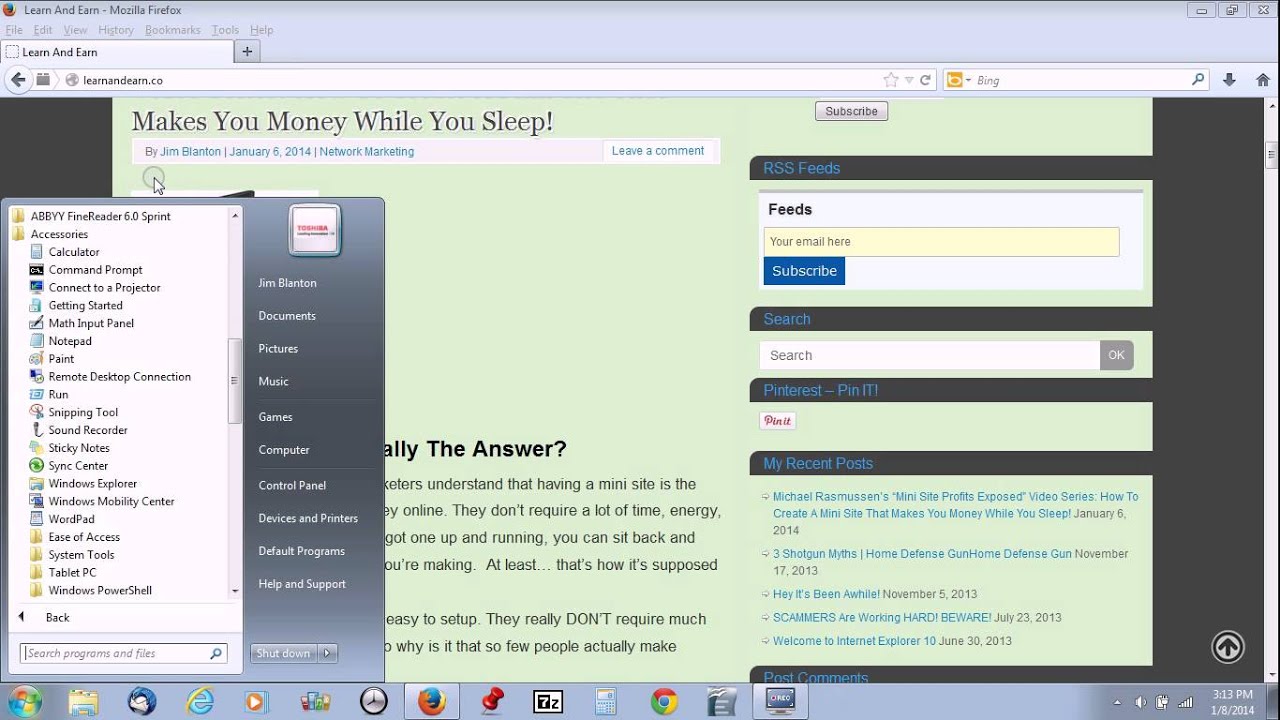Open the Firefox Help menu

point(261,30)
